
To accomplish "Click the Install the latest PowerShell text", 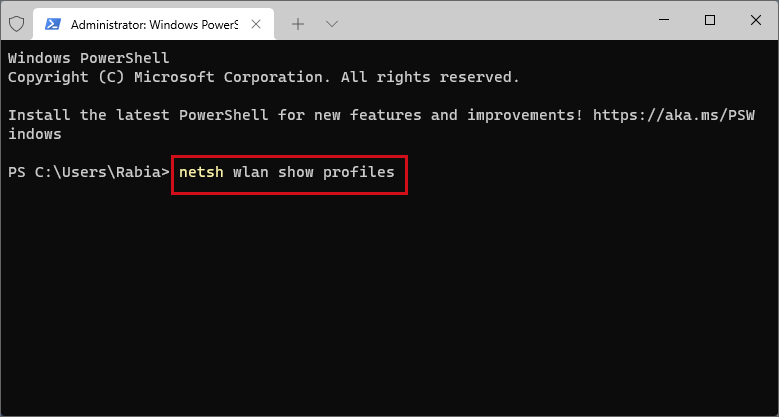I will pos(138,115).
